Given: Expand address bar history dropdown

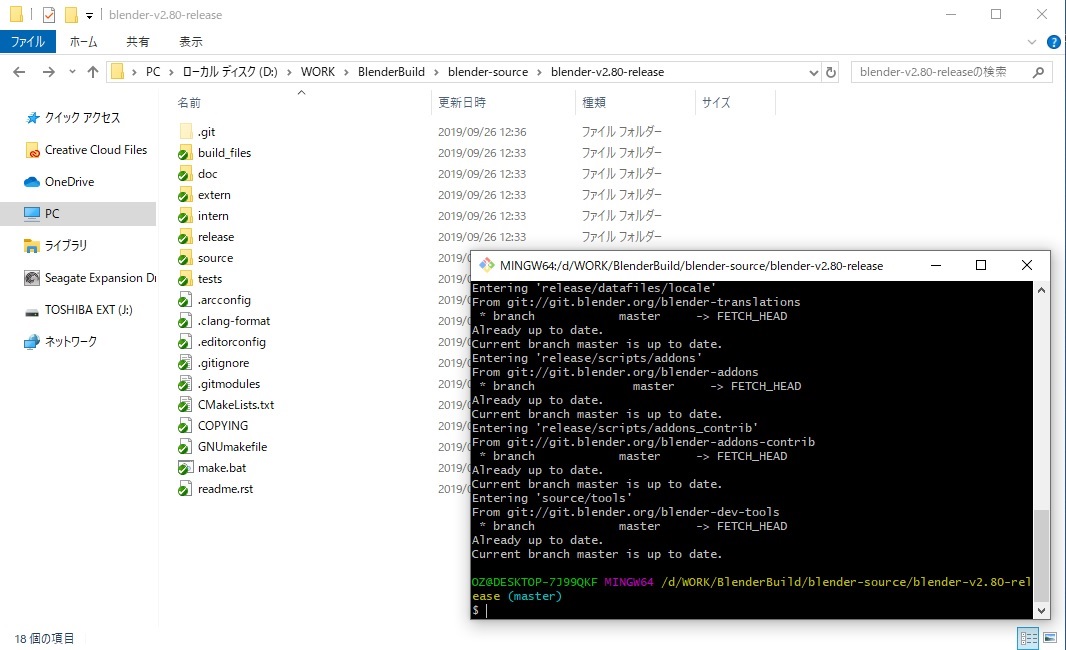Looking at the screenshot, I should 813,72.
